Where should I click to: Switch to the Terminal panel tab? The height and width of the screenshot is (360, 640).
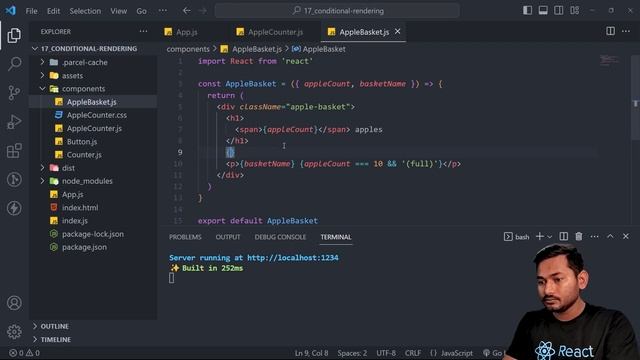click(336, 237)
